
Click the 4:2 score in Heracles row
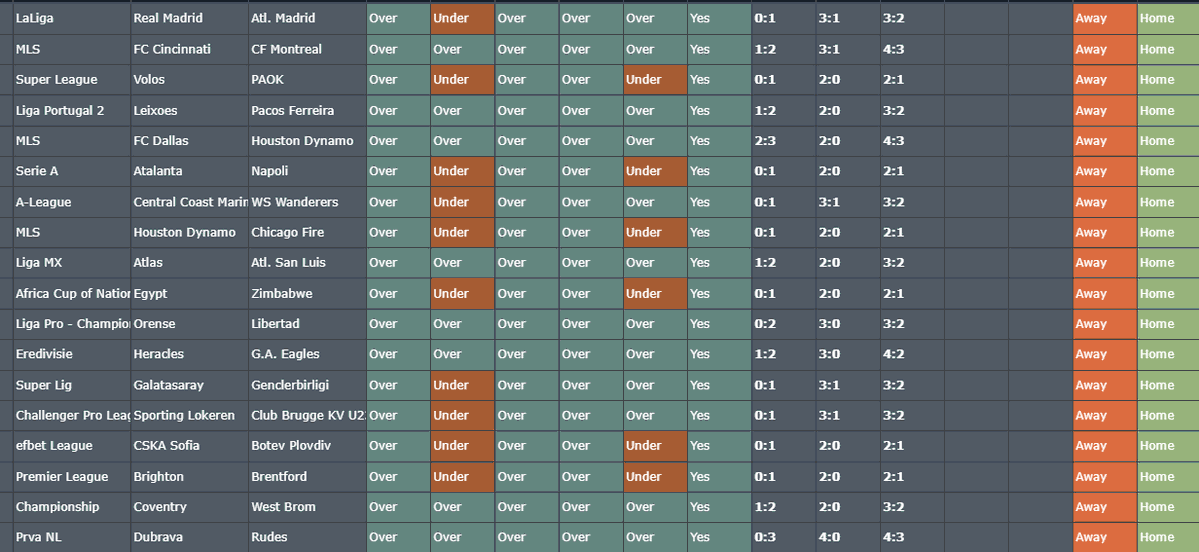pos(893,354)
